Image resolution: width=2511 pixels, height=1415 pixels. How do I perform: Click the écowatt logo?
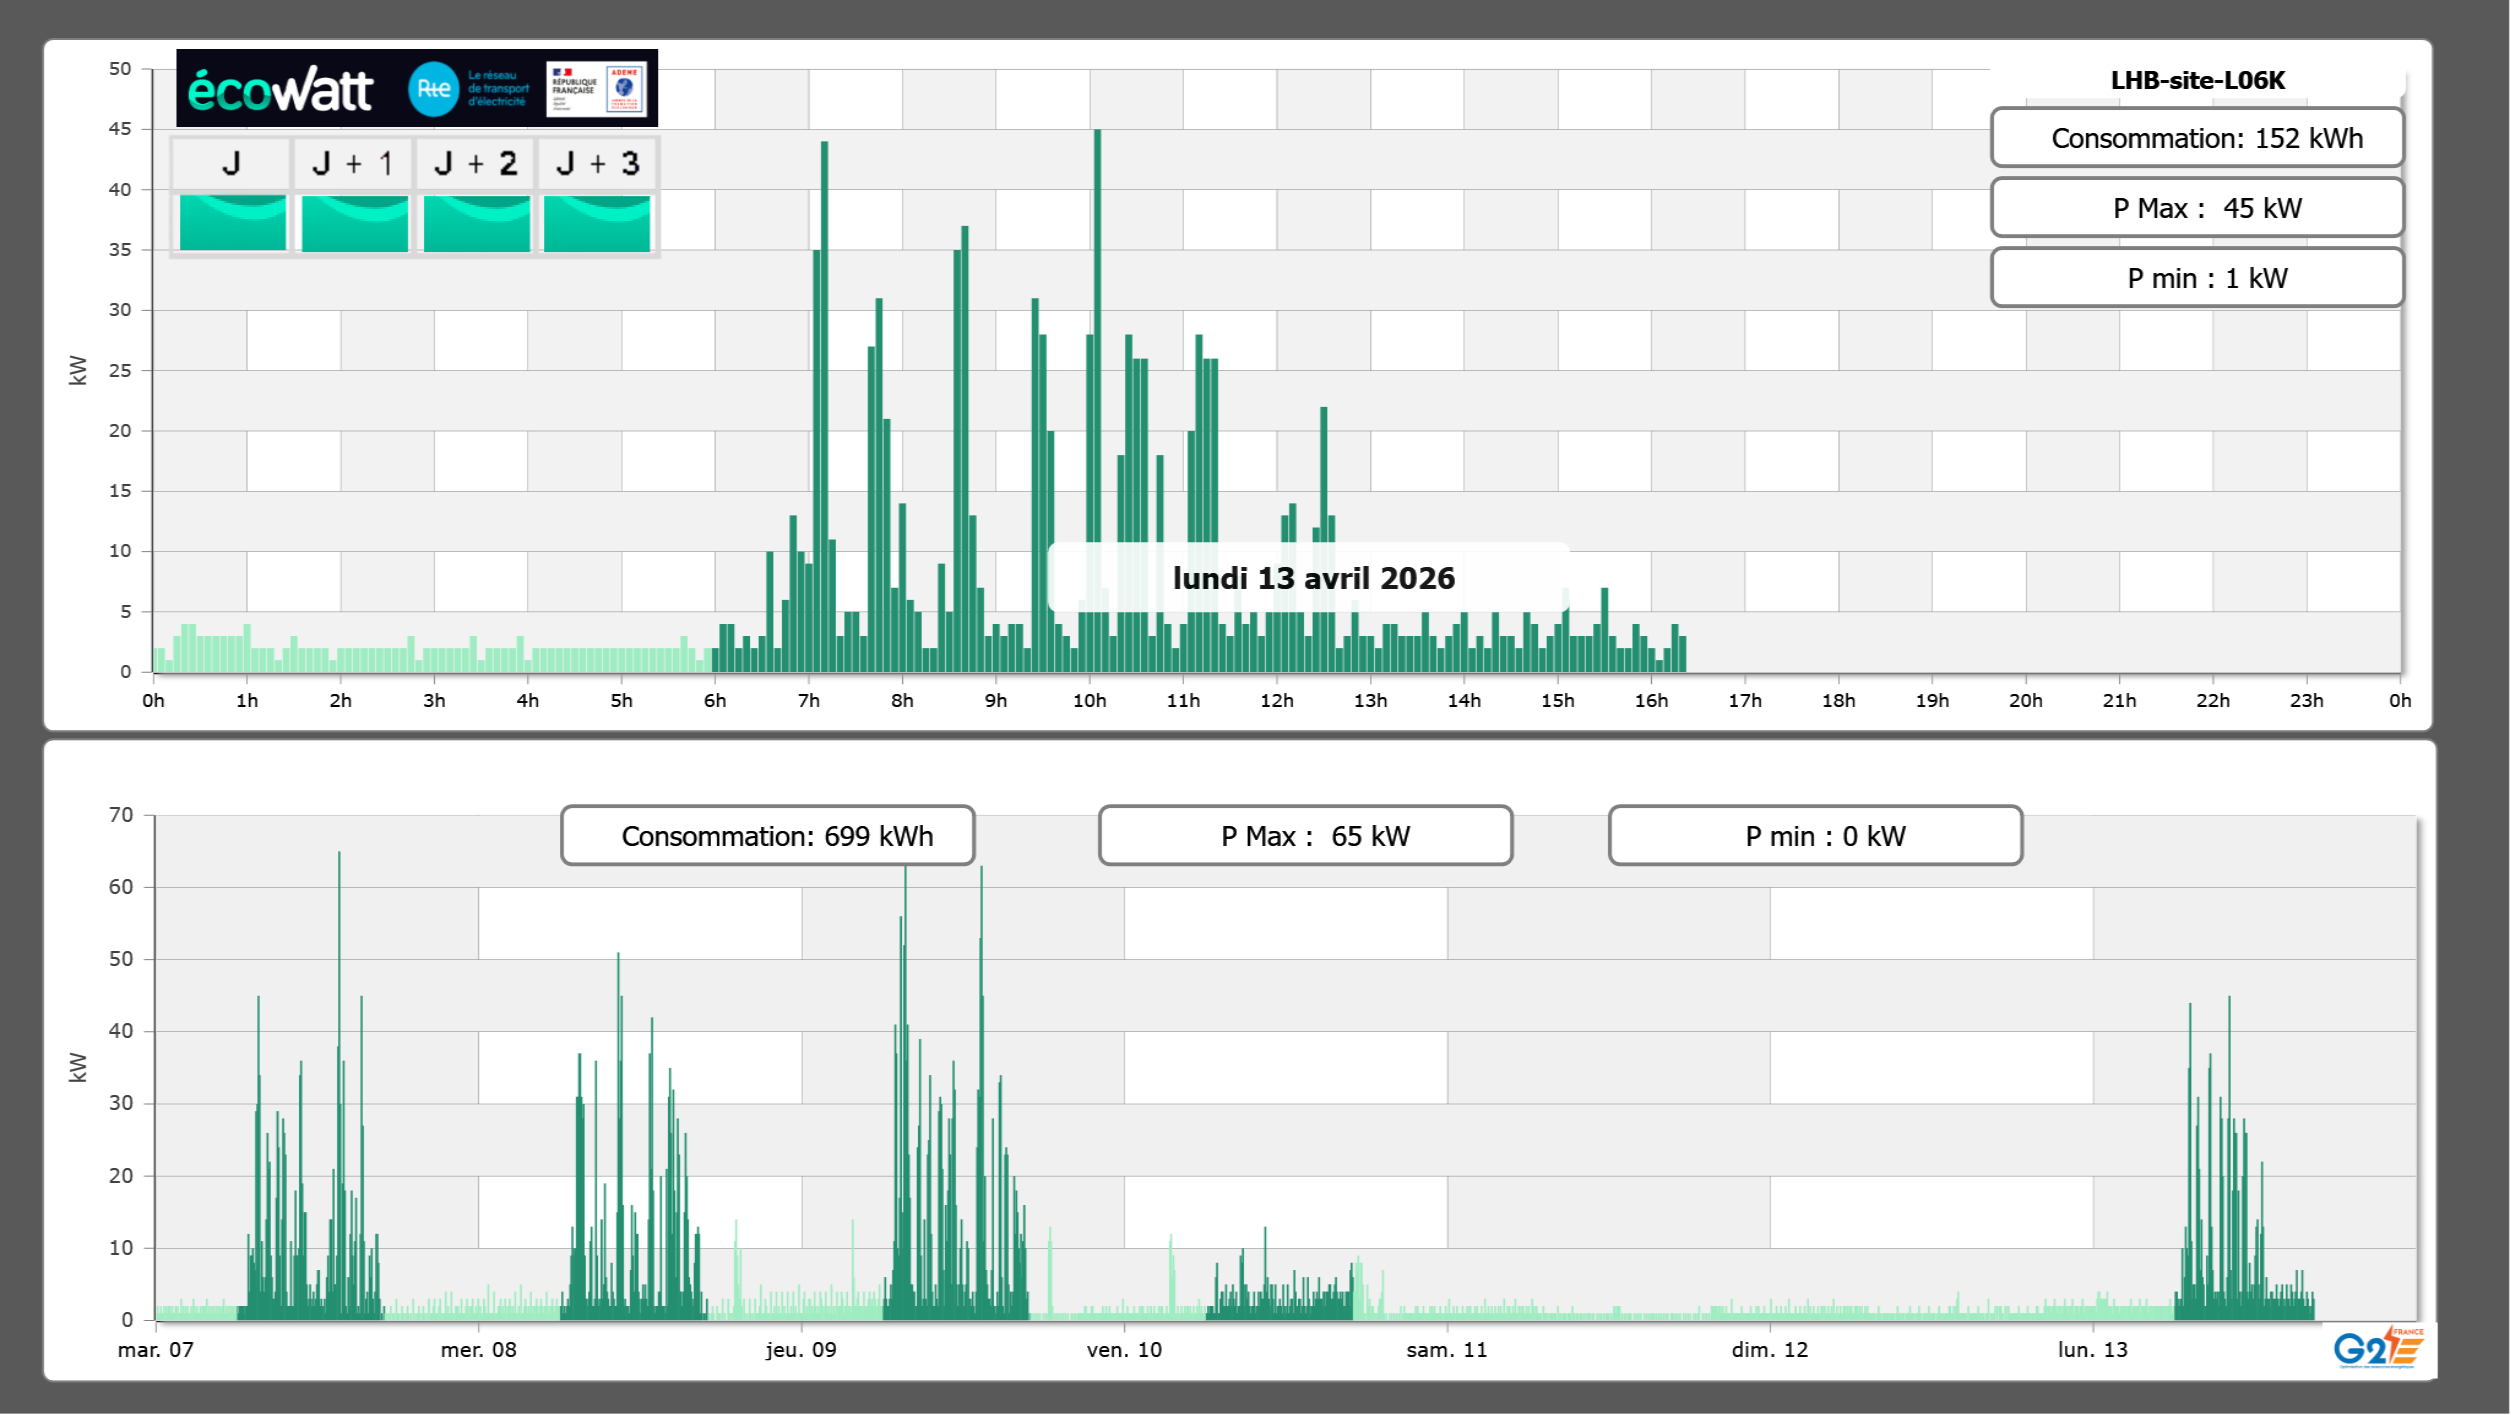280,90
